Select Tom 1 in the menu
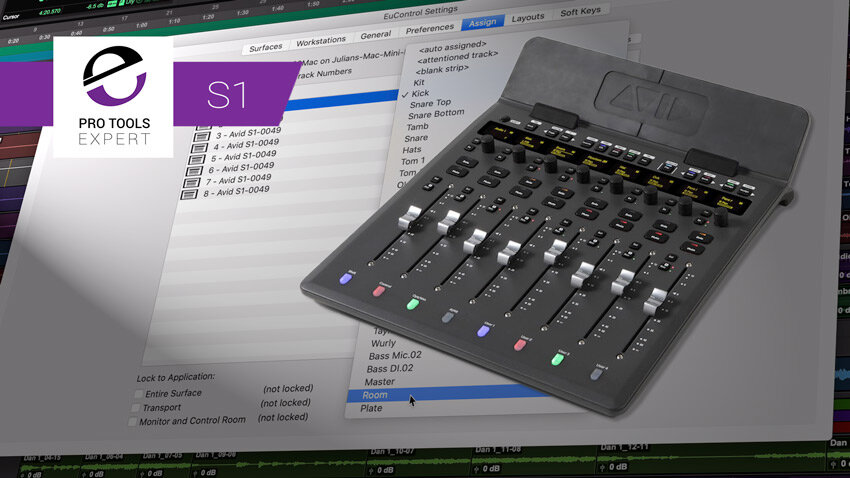850x478 pixels. coord(413,161)
